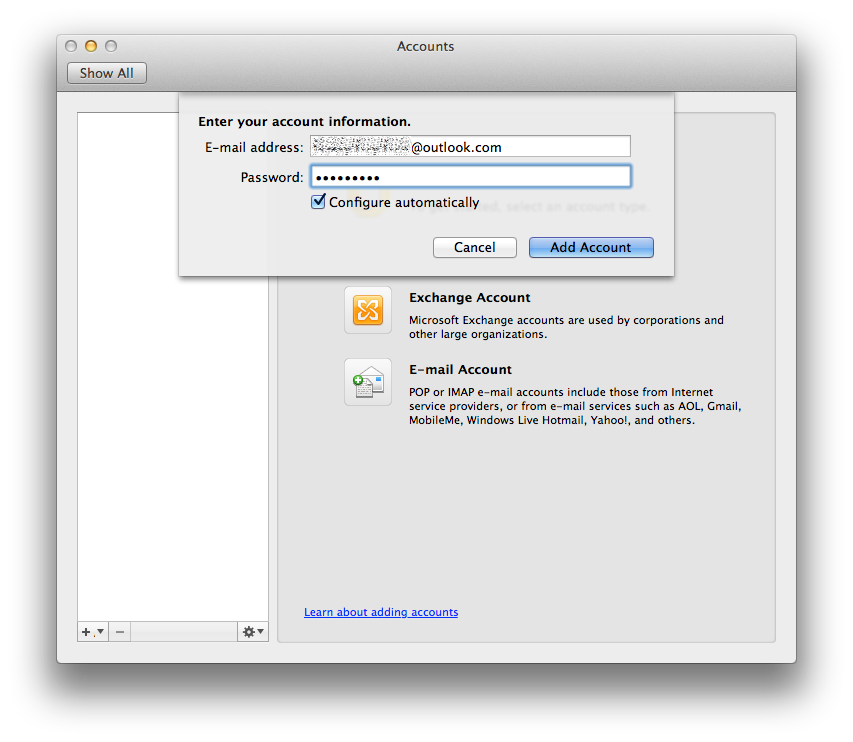Image resolution: width=853 pixels, height=742 pixels.
Task: Select the Exchange Account heading text
Action: pos(469,298)
